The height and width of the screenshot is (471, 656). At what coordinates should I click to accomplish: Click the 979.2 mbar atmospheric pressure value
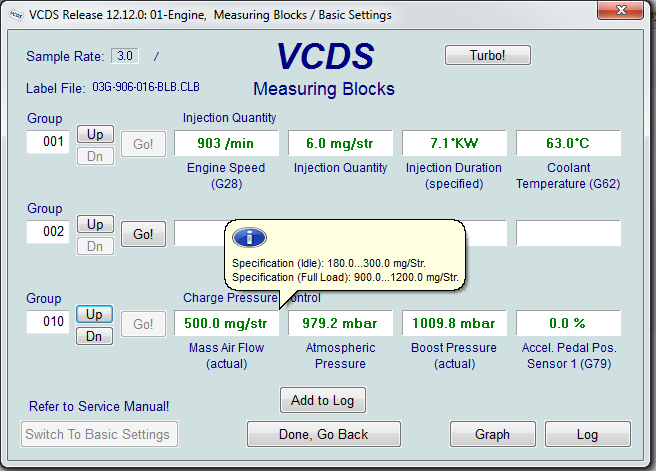tap(340, 323)
